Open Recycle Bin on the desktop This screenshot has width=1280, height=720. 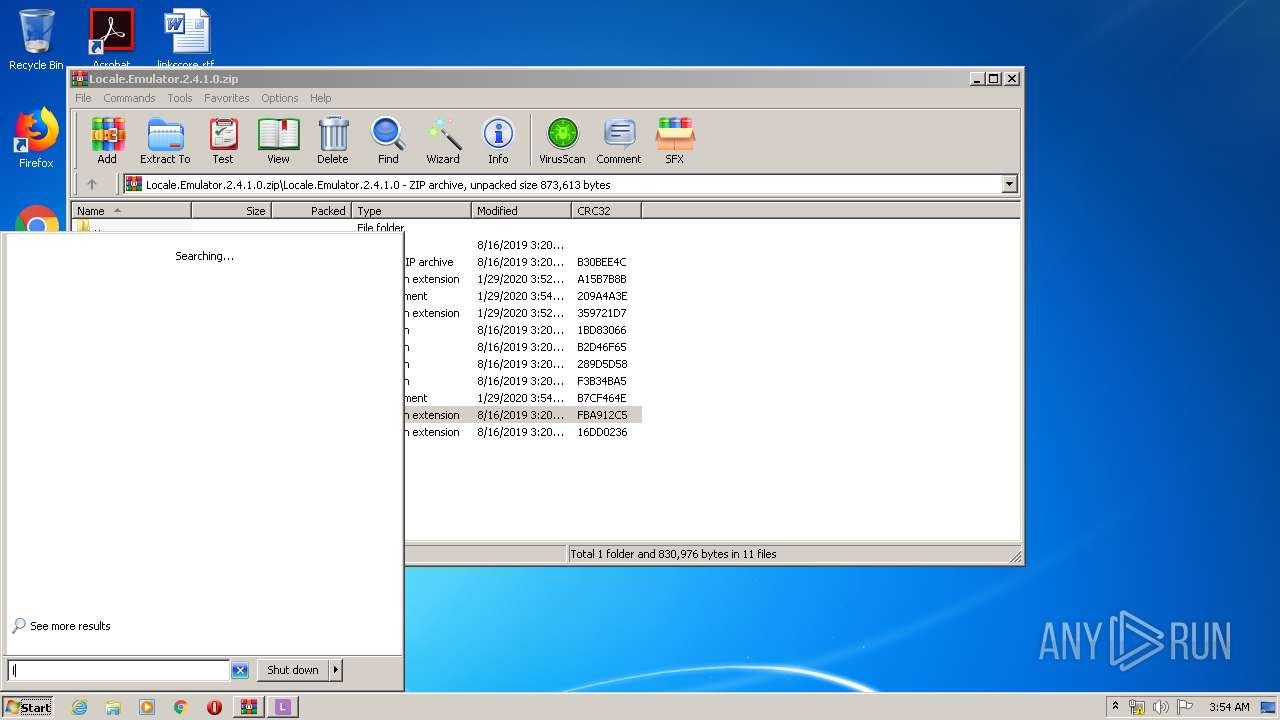click(x=36, y=40)
